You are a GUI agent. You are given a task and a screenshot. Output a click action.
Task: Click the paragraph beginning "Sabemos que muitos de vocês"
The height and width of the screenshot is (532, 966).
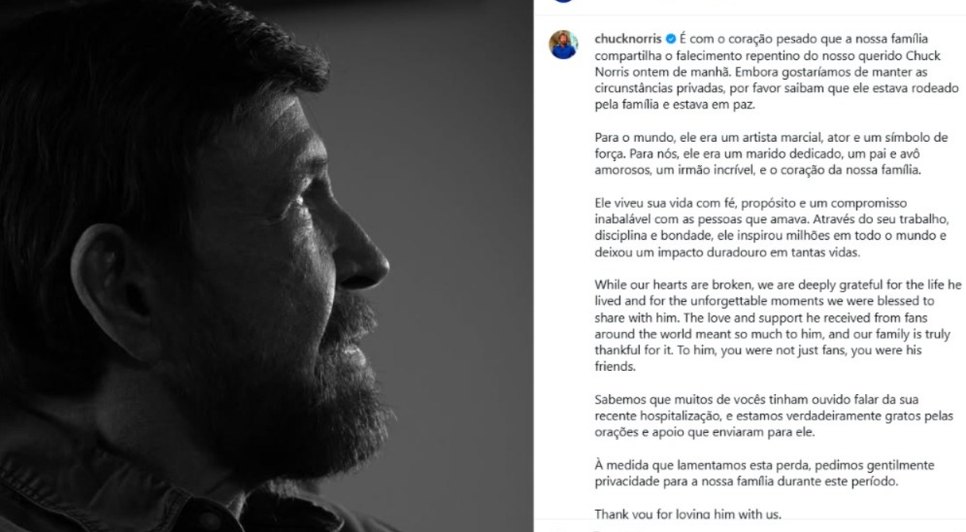(x=774, y=416)
